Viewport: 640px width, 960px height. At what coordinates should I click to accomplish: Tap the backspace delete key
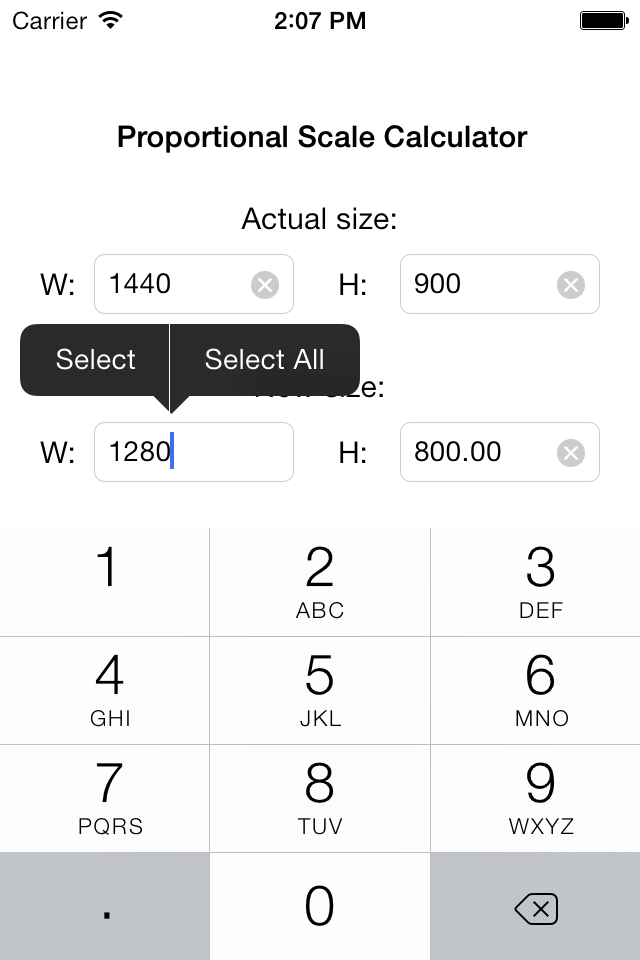pos(535,908)
